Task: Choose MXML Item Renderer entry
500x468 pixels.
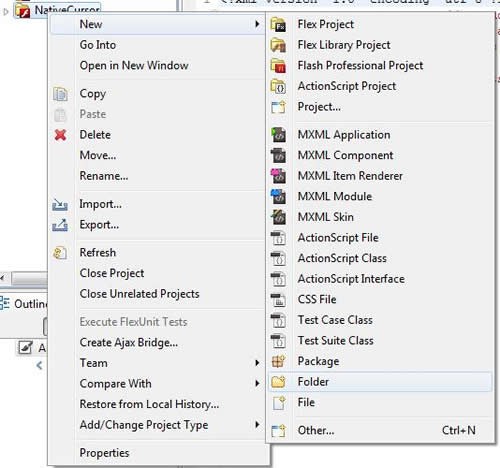Action: point(350,176)
